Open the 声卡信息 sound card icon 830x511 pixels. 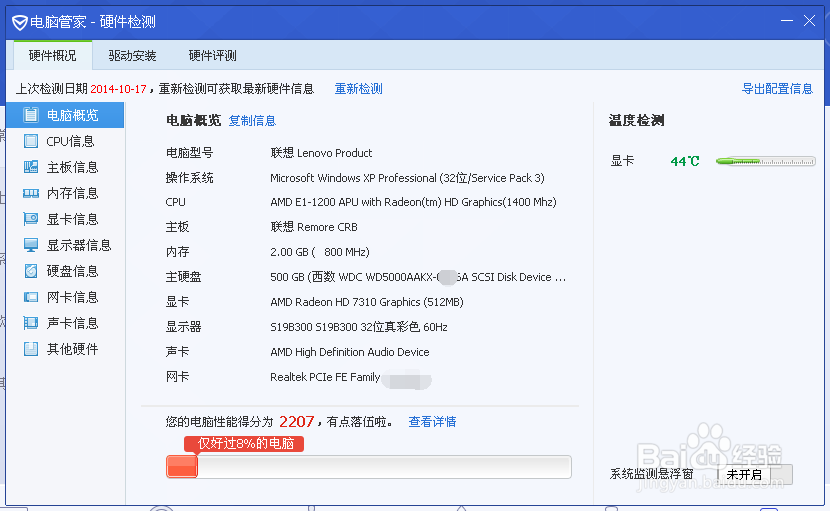tap(31, 322)
